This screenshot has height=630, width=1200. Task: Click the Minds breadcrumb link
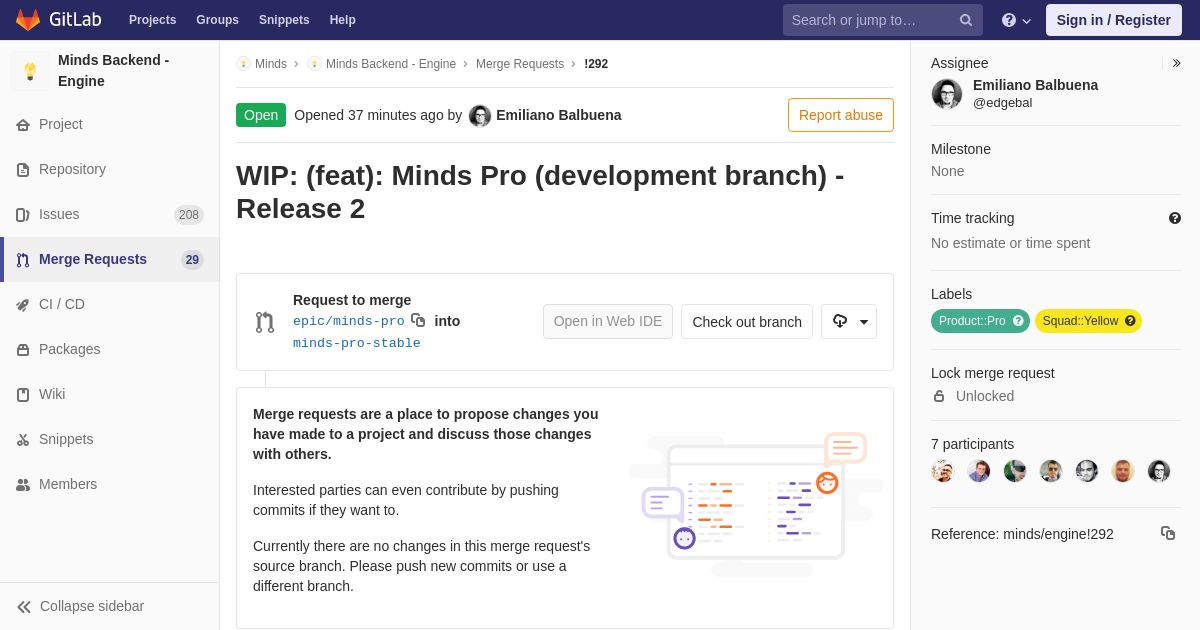tap(271, 64)
